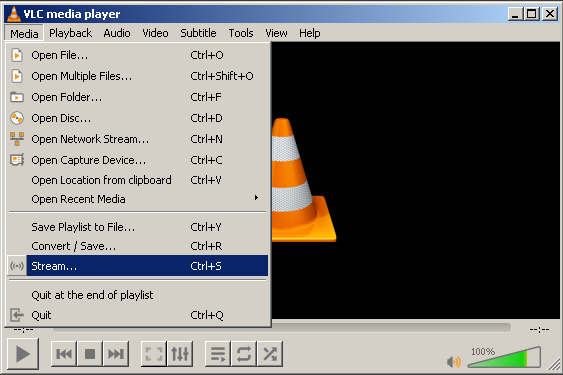Click the VLC cone title bar icon

14,14
